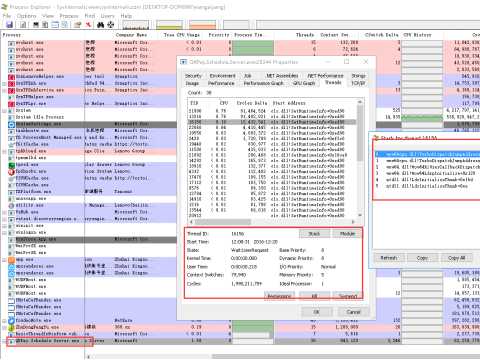480x360 pixels.
Task: Click the thread list scroll-down arrow
Action: point(360,215)
